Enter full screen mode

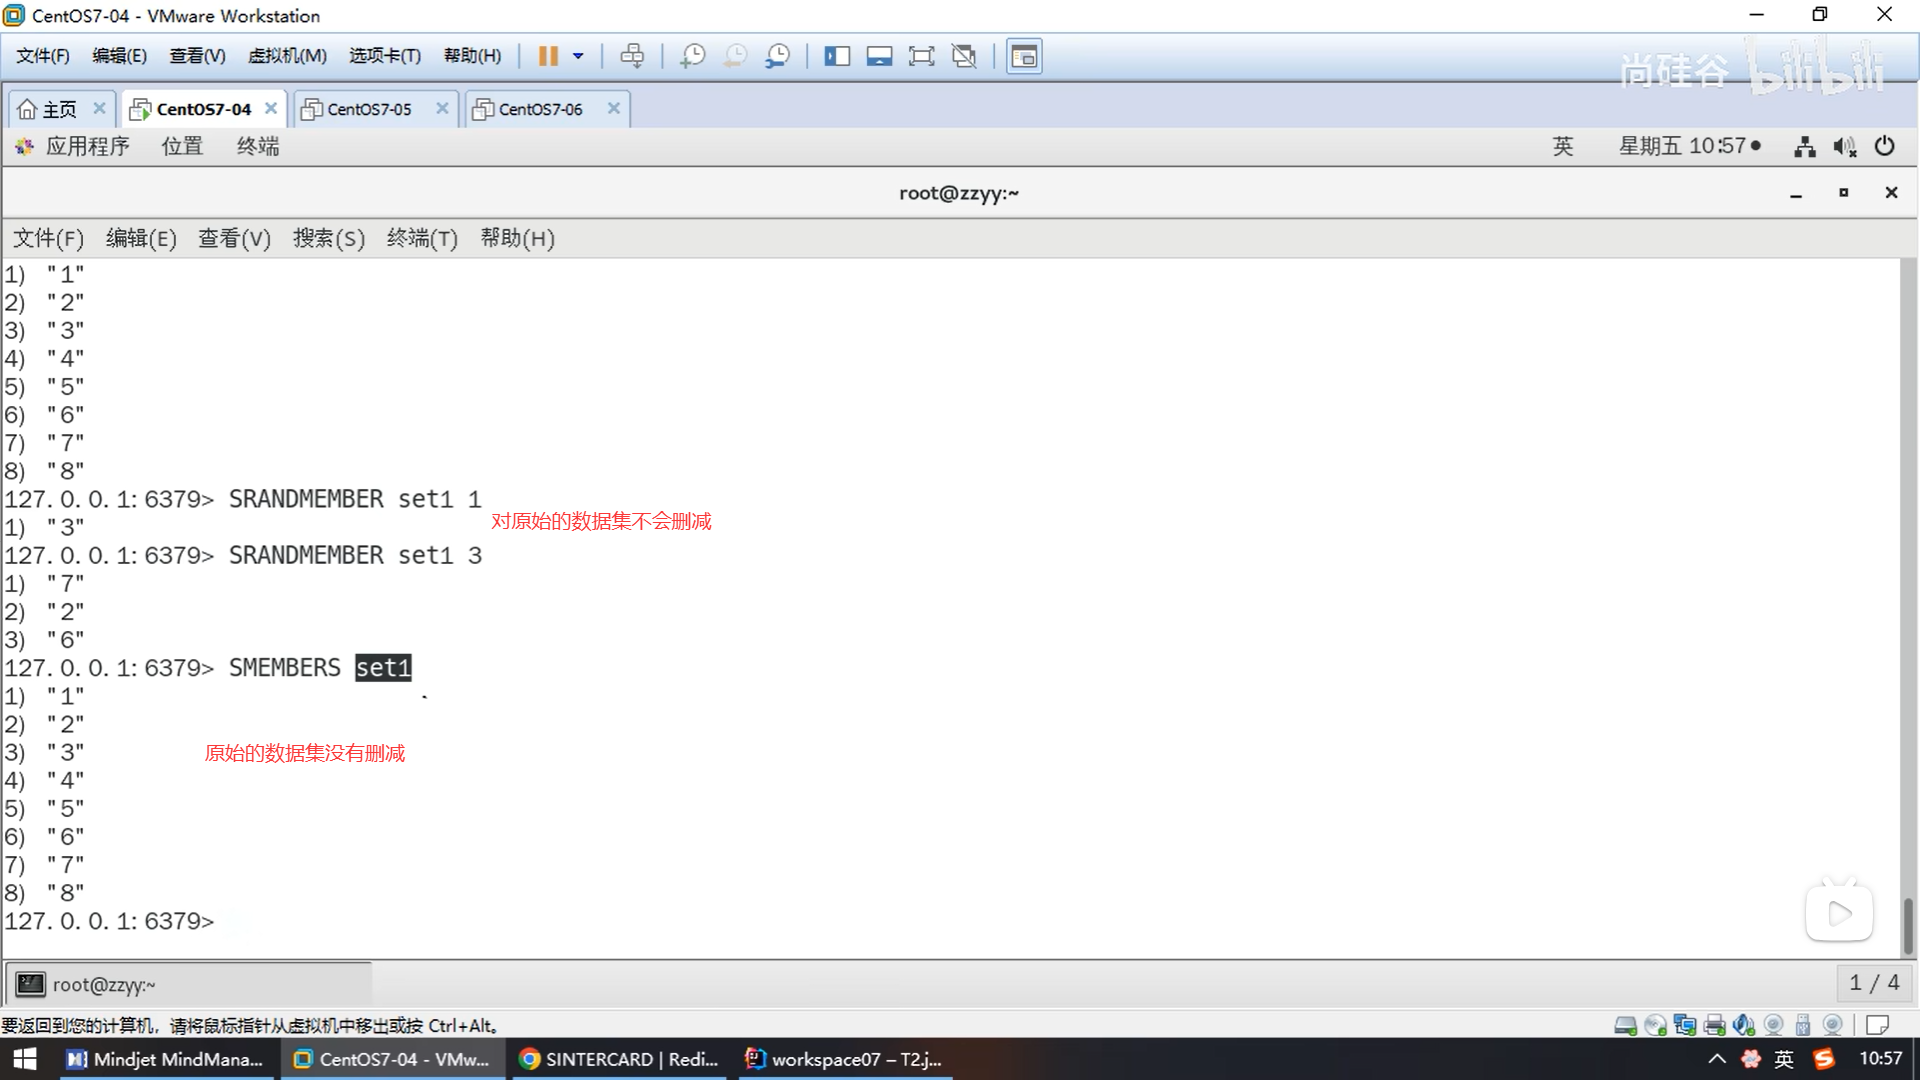click(x=921, y=56)
